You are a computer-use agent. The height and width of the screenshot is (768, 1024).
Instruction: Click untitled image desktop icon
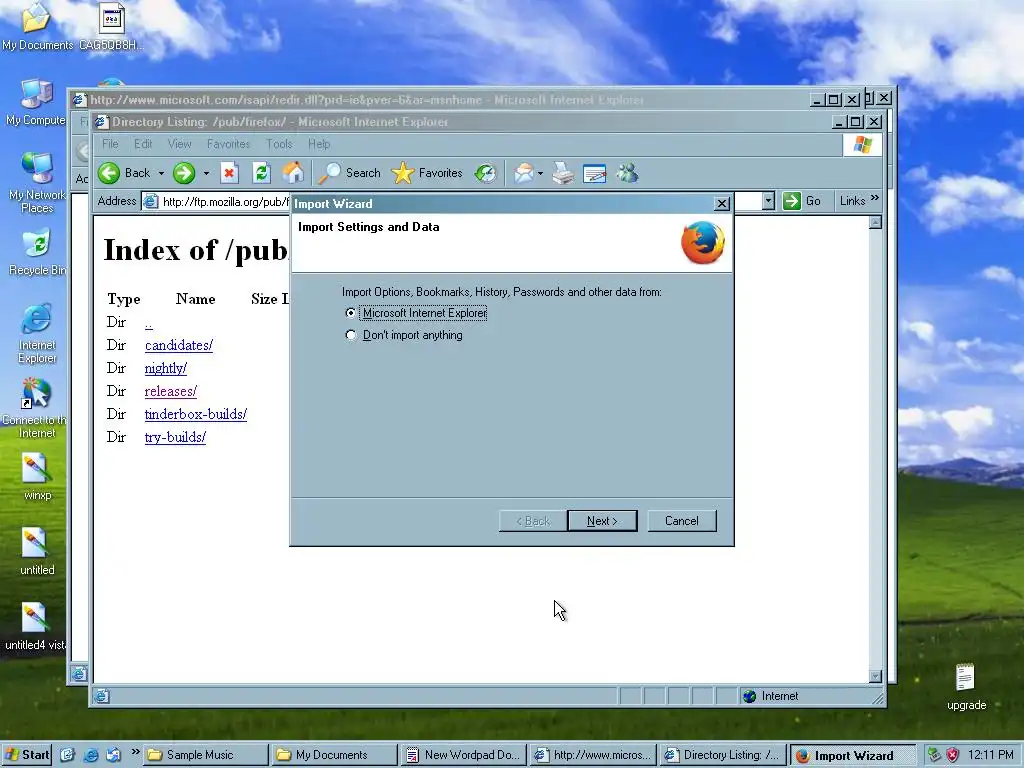pos(37,552)
